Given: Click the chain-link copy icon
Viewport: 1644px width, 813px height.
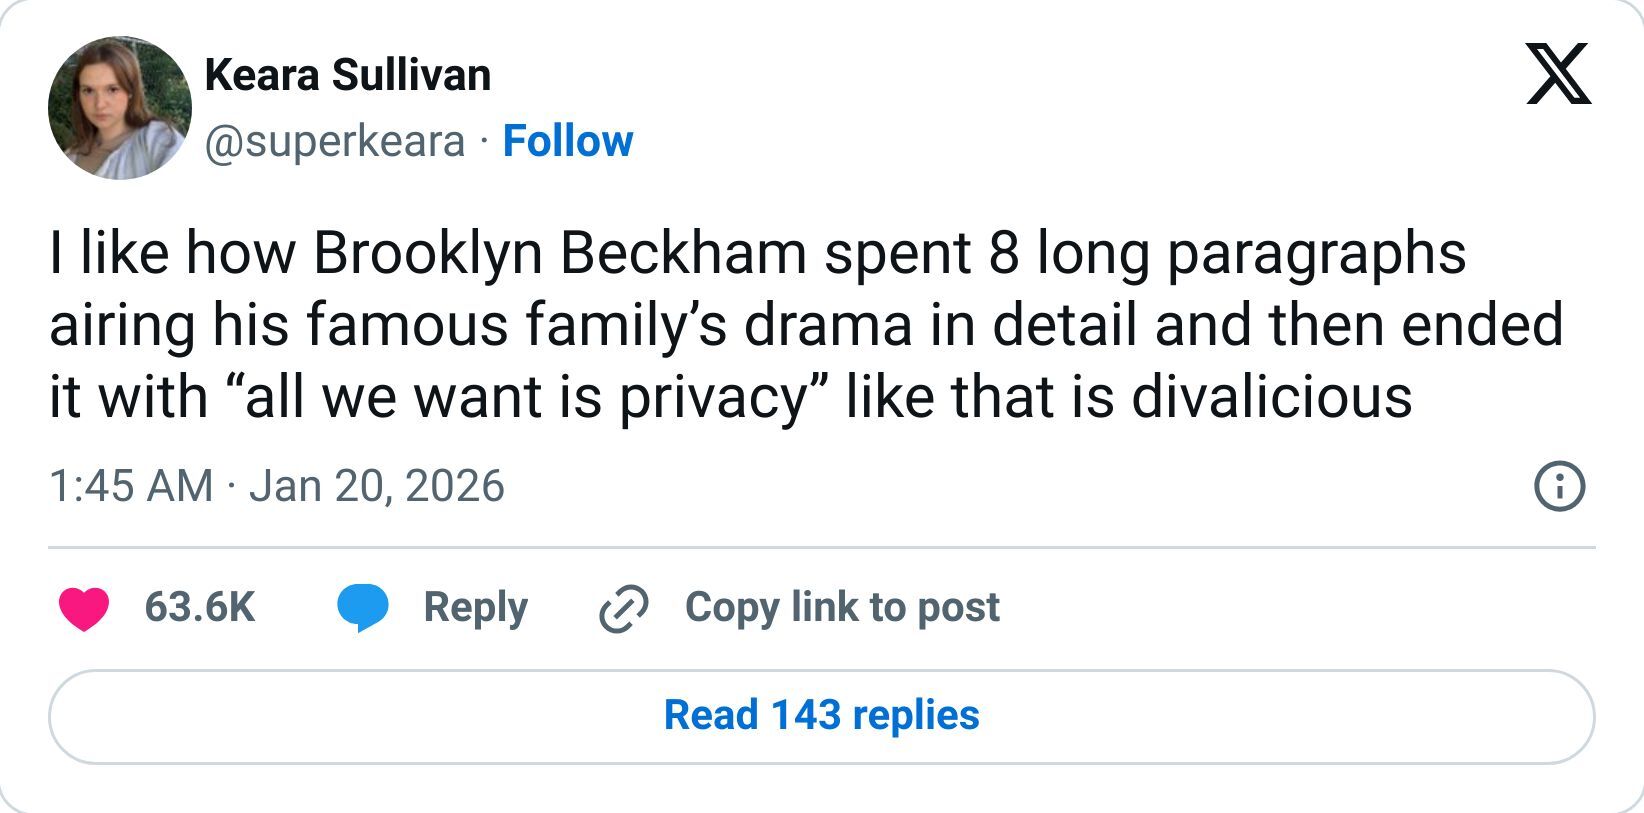Looking at the screenshot, I should pyautogui.click(x=622, y=607).
